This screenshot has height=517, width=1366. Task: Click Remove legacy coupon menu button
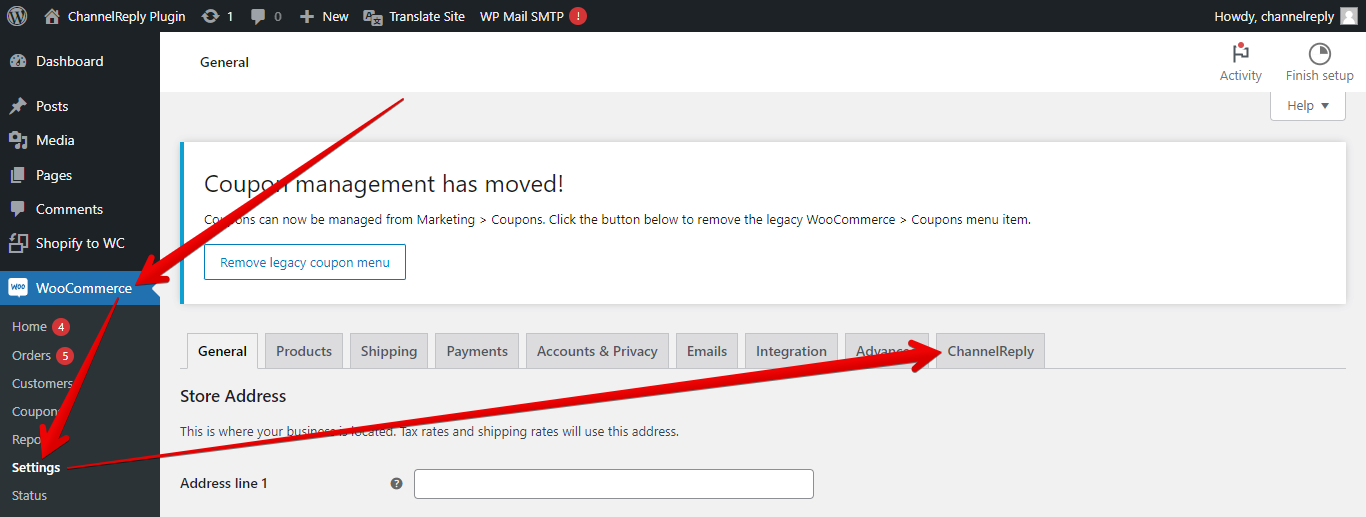tap(305, 262)
